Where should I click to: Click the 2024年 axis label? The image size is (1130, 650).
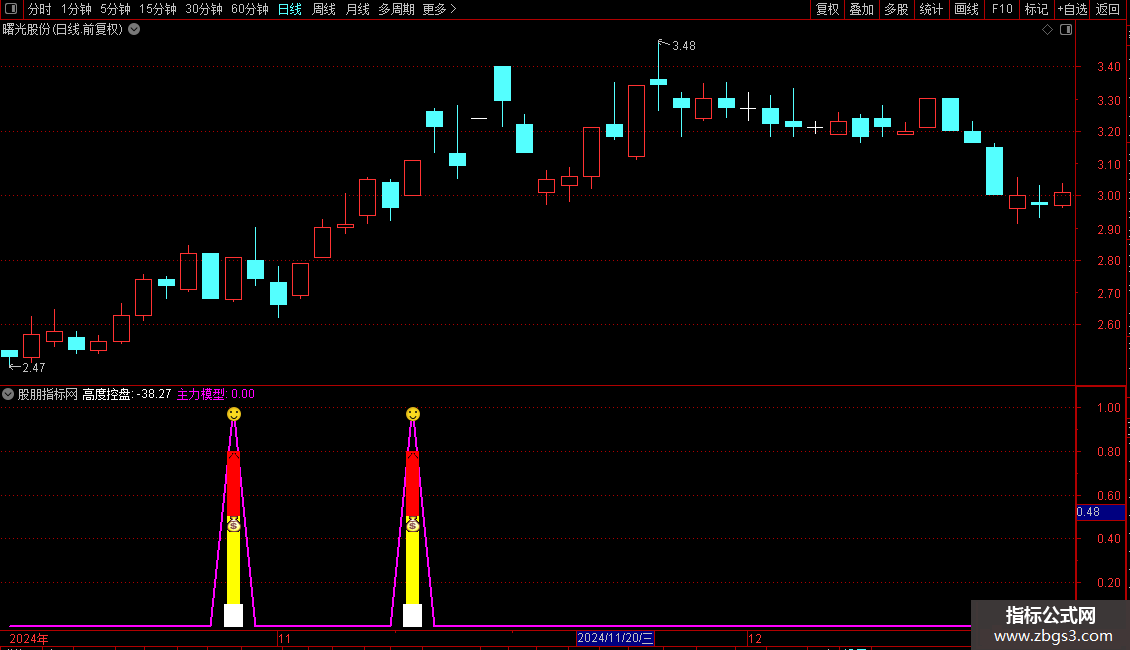pyautogui.click(x=29, y=639)
